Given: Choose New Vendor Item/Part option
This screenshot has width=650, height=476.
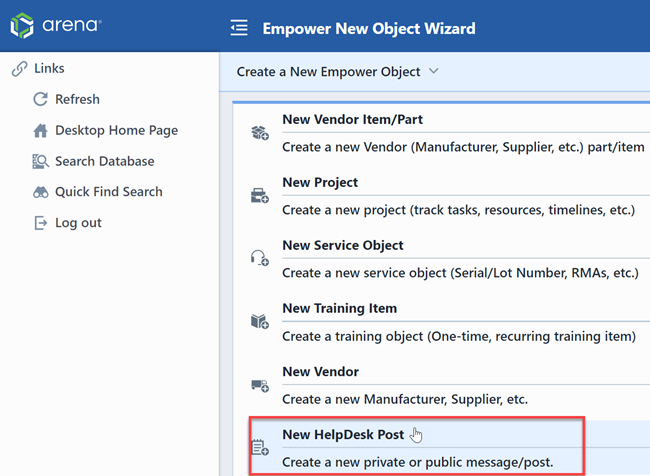Looking at the screenshot, I should click(352, 119).
